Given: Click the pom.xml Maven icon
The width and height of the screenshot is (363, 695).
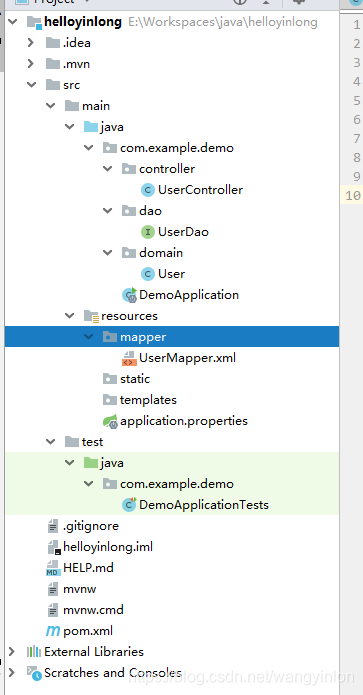Looking at the screenshot, I should coord(53,631).
